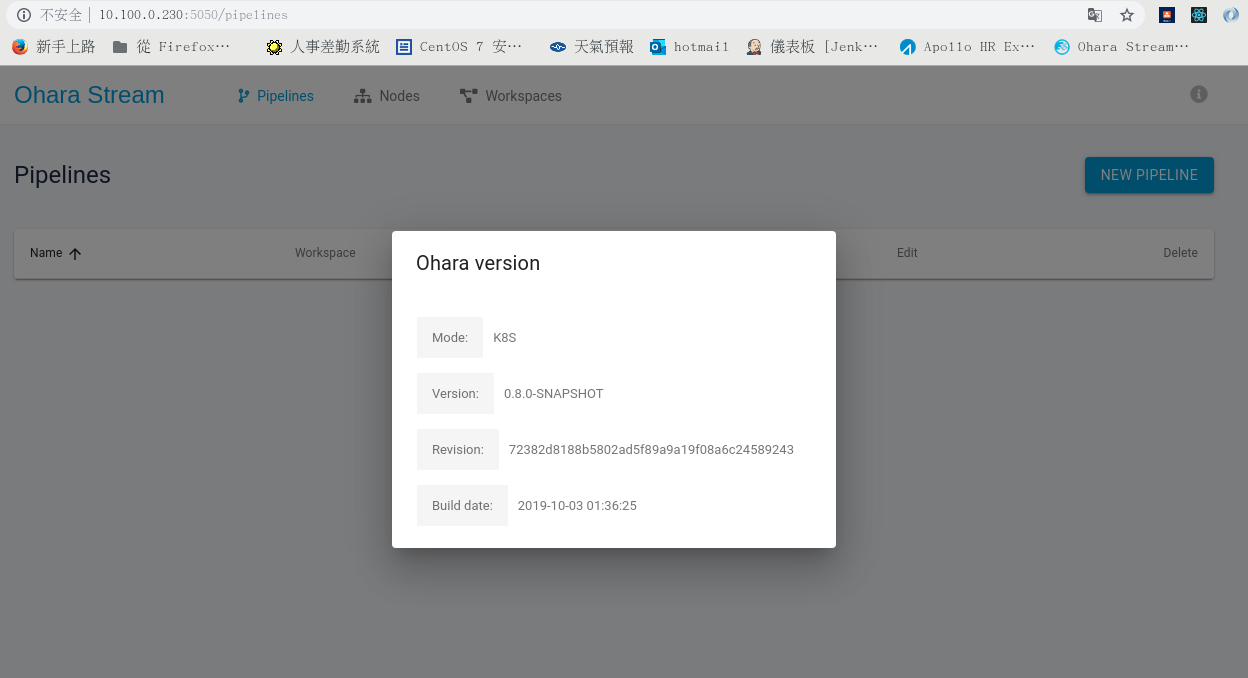Click the Build date: label
This screenshot has width=1248, height=678.
click(x=462, y=506)
